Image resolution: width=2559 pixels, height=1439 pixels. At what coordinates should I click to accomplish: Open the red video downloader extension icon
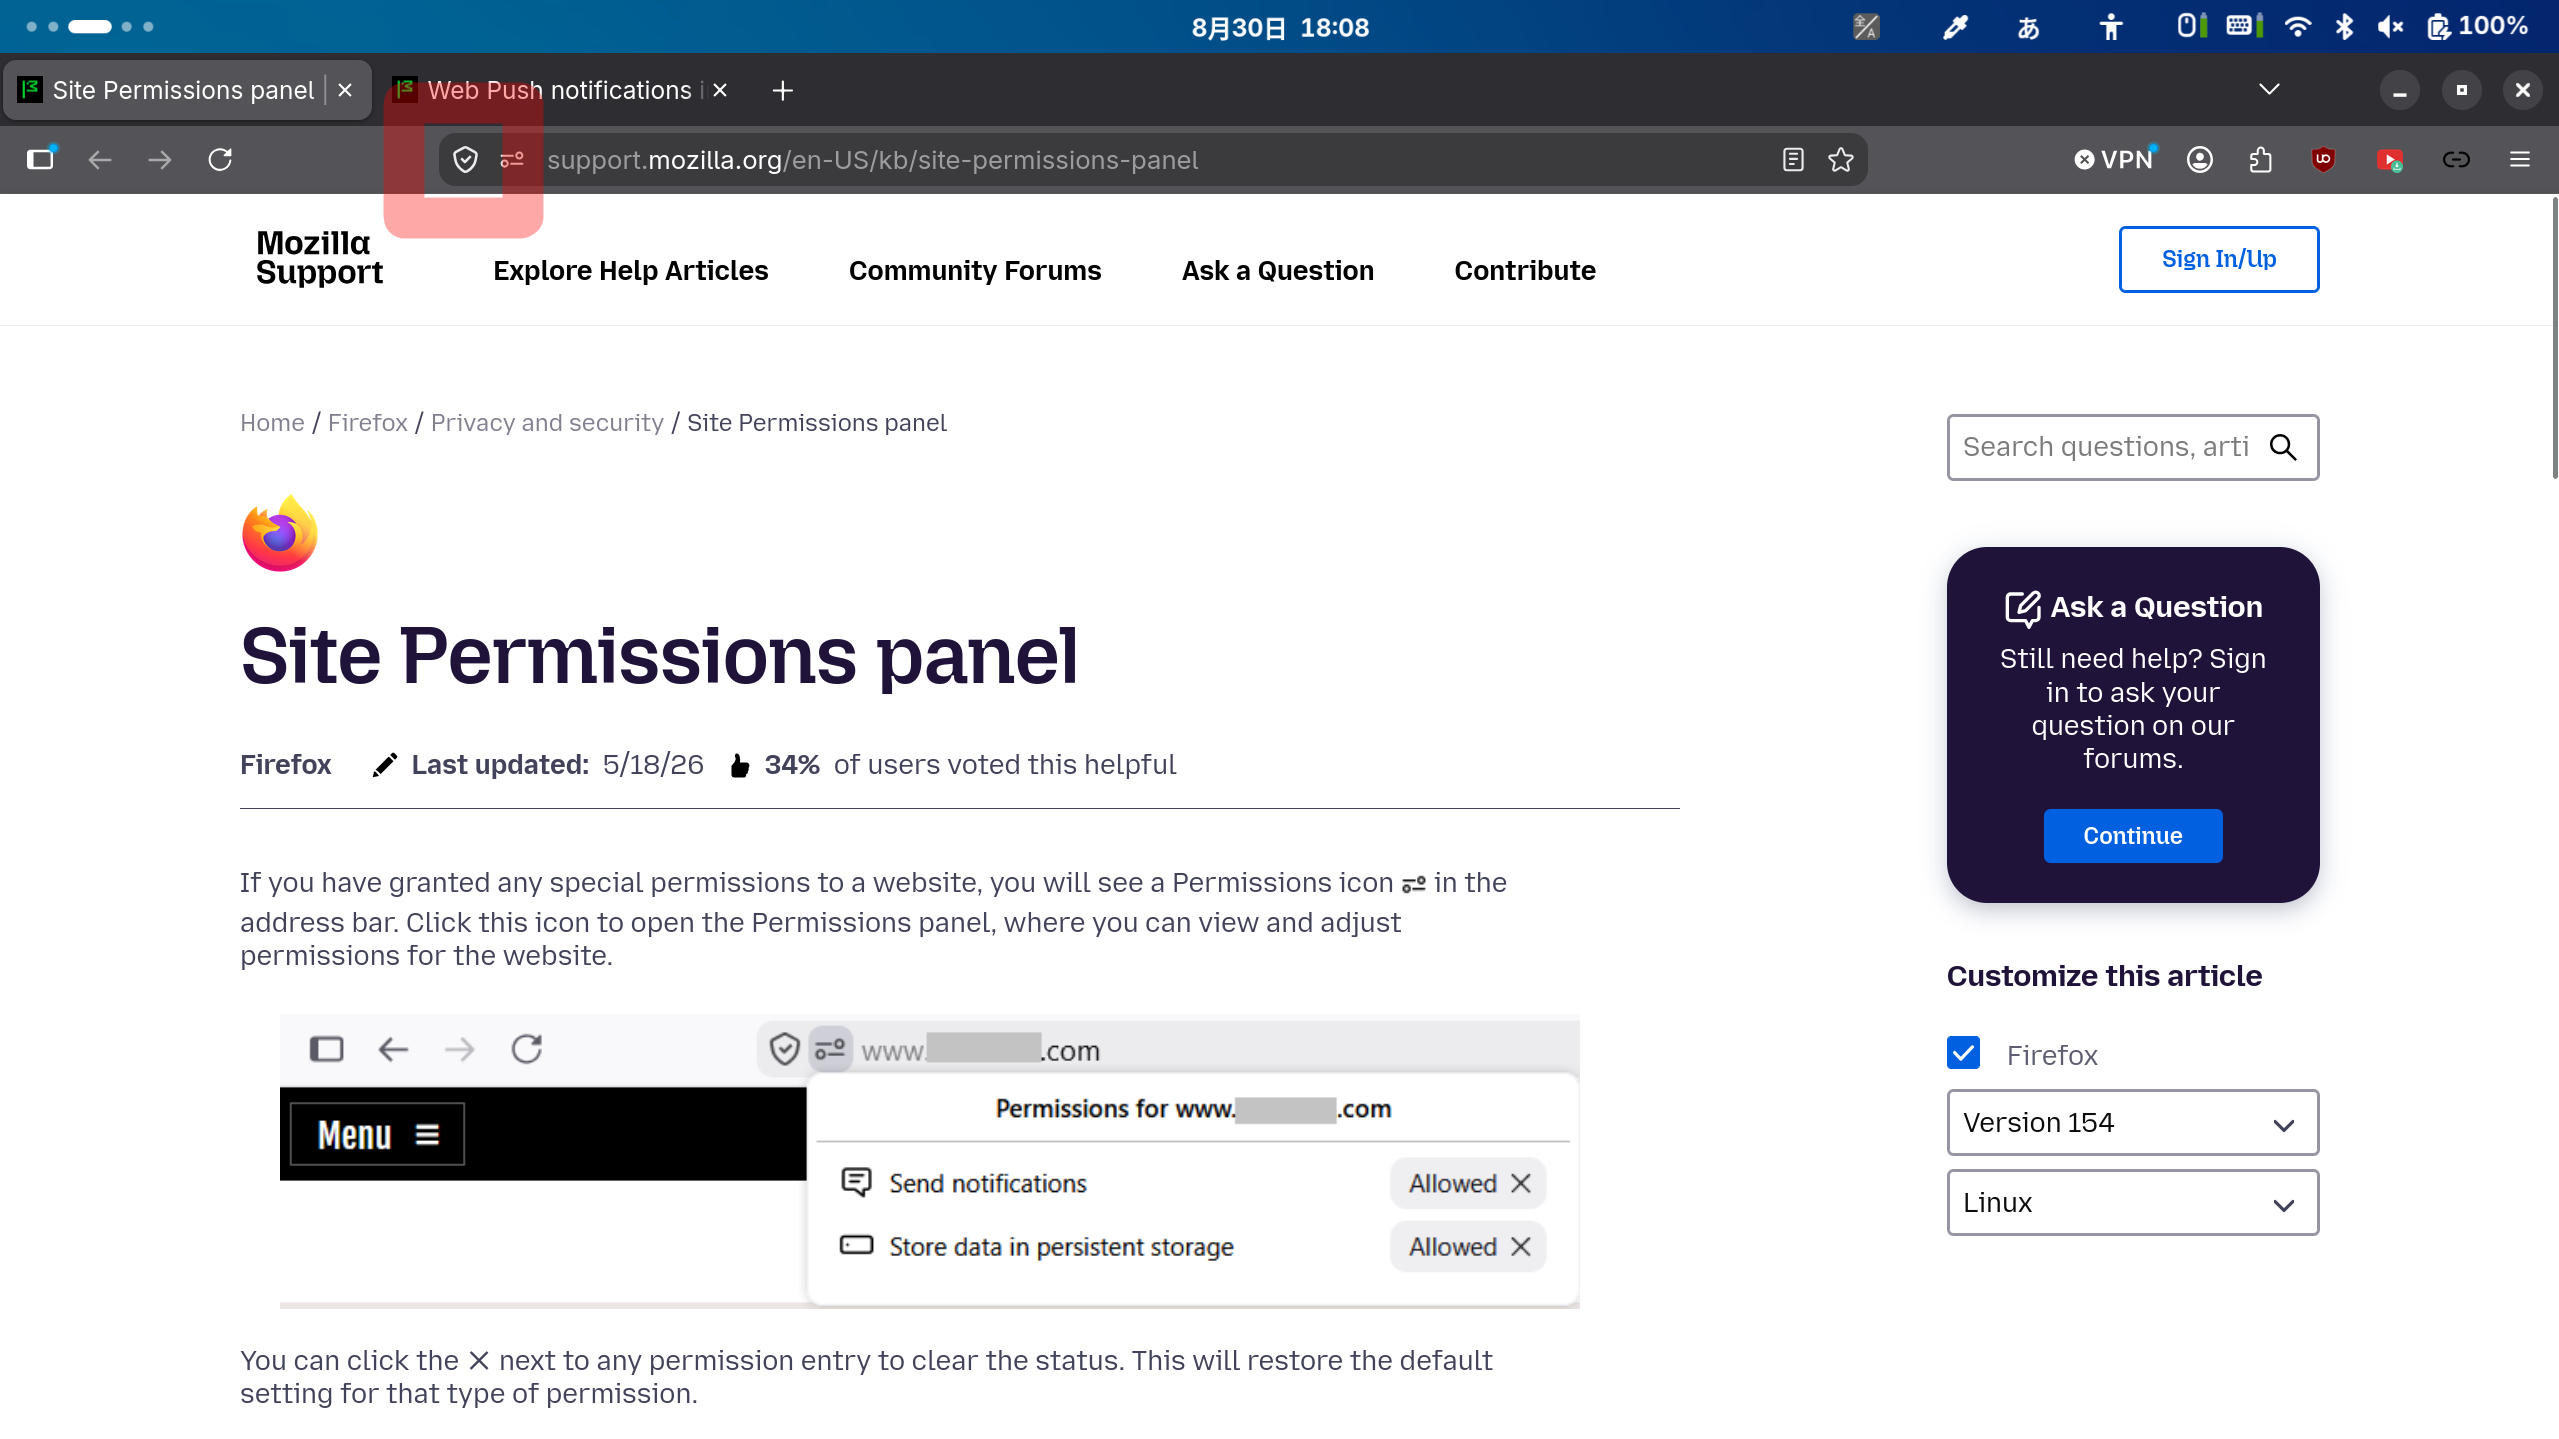pyautogui.click(x=2390, y=160)
